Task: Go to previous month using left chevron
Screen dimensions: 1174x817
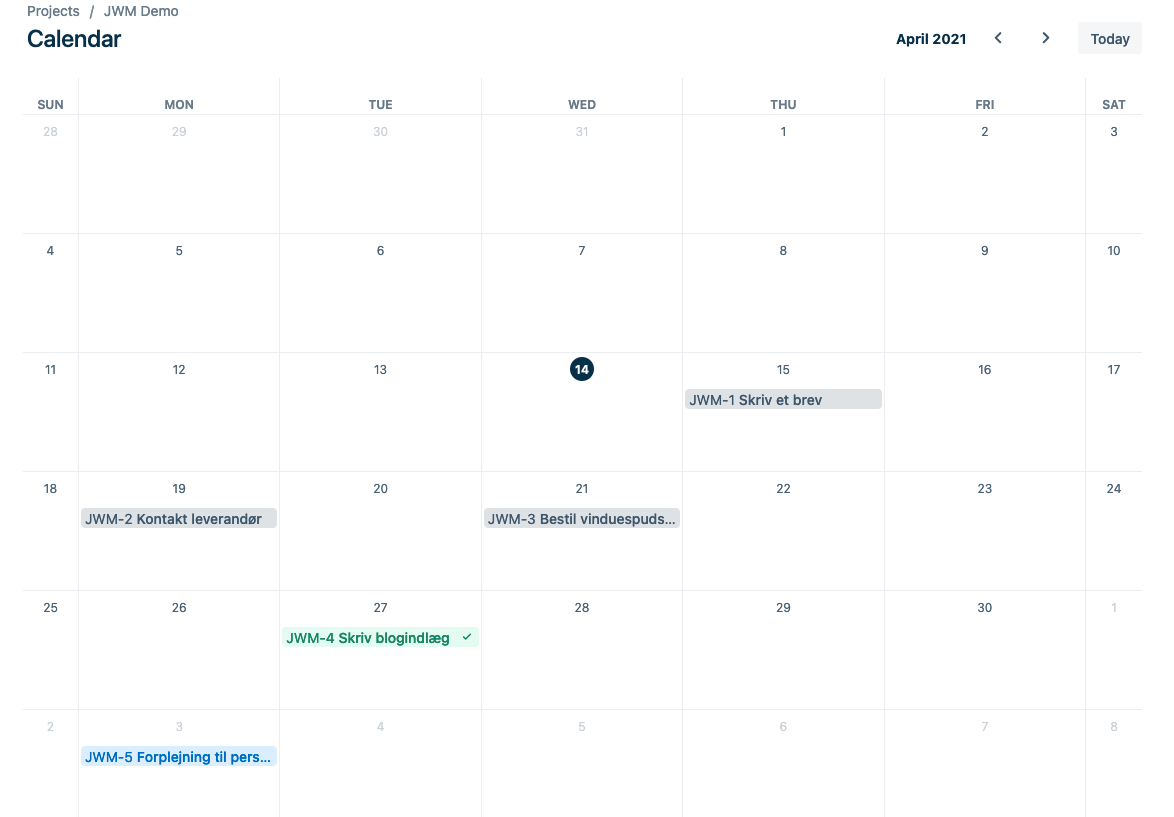Action: tap(998, 38)
